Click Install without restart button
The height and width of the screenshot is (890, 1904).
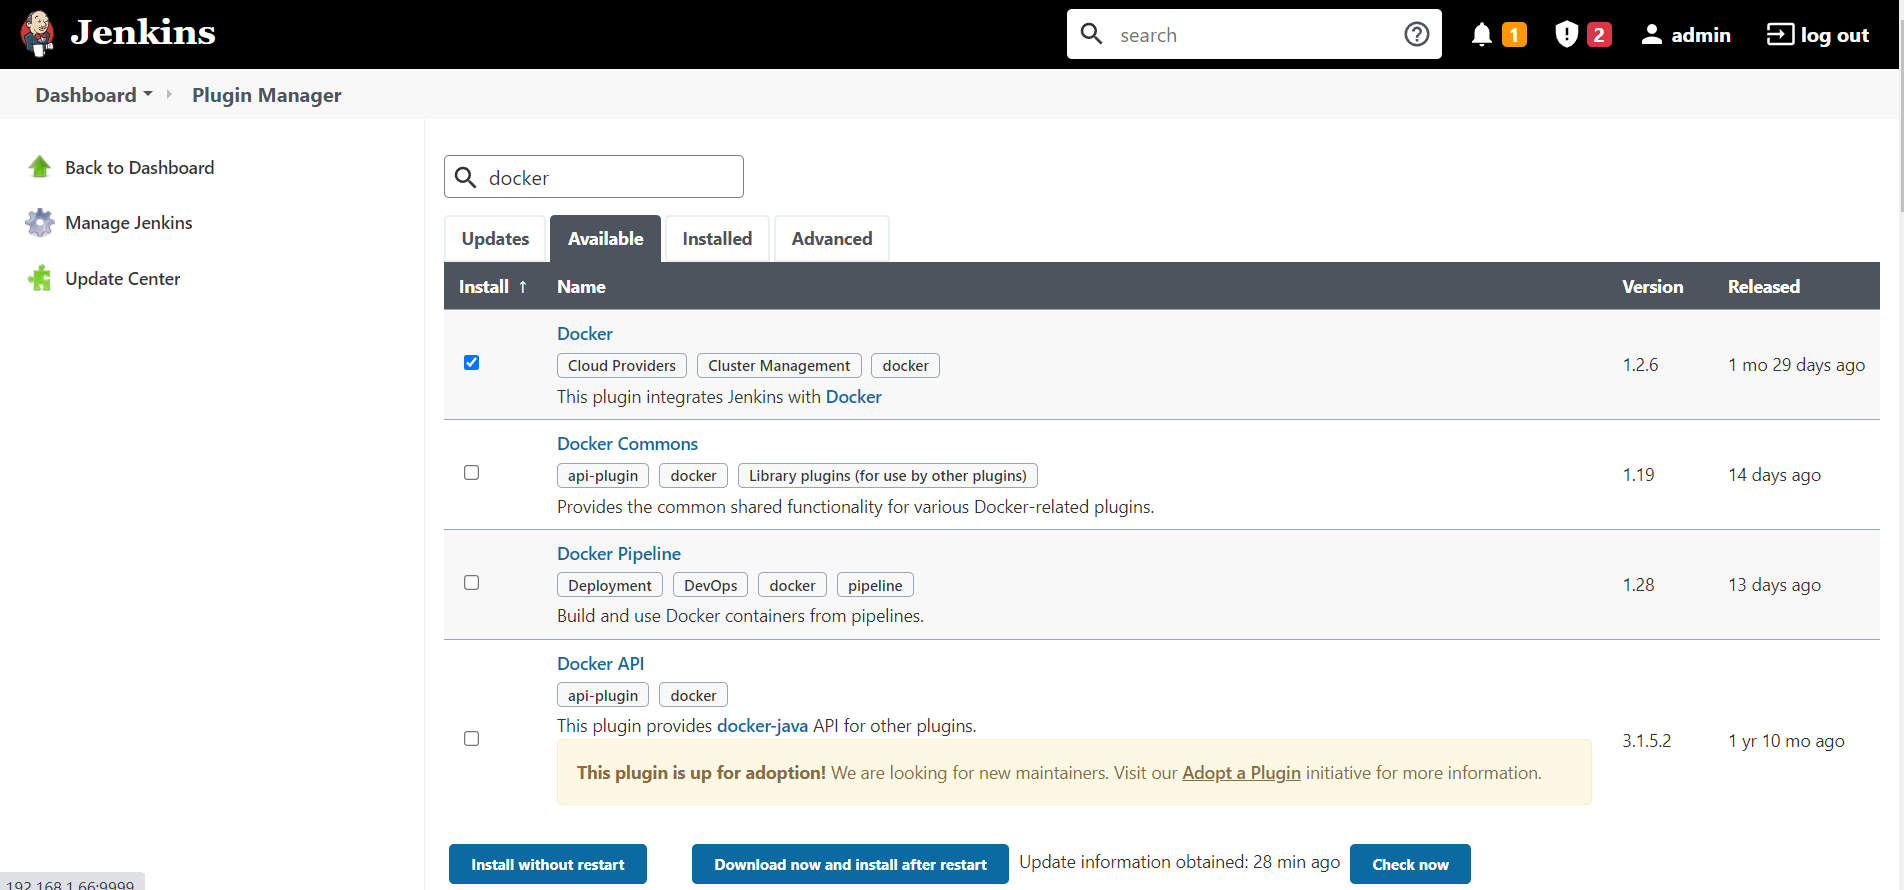547,865
